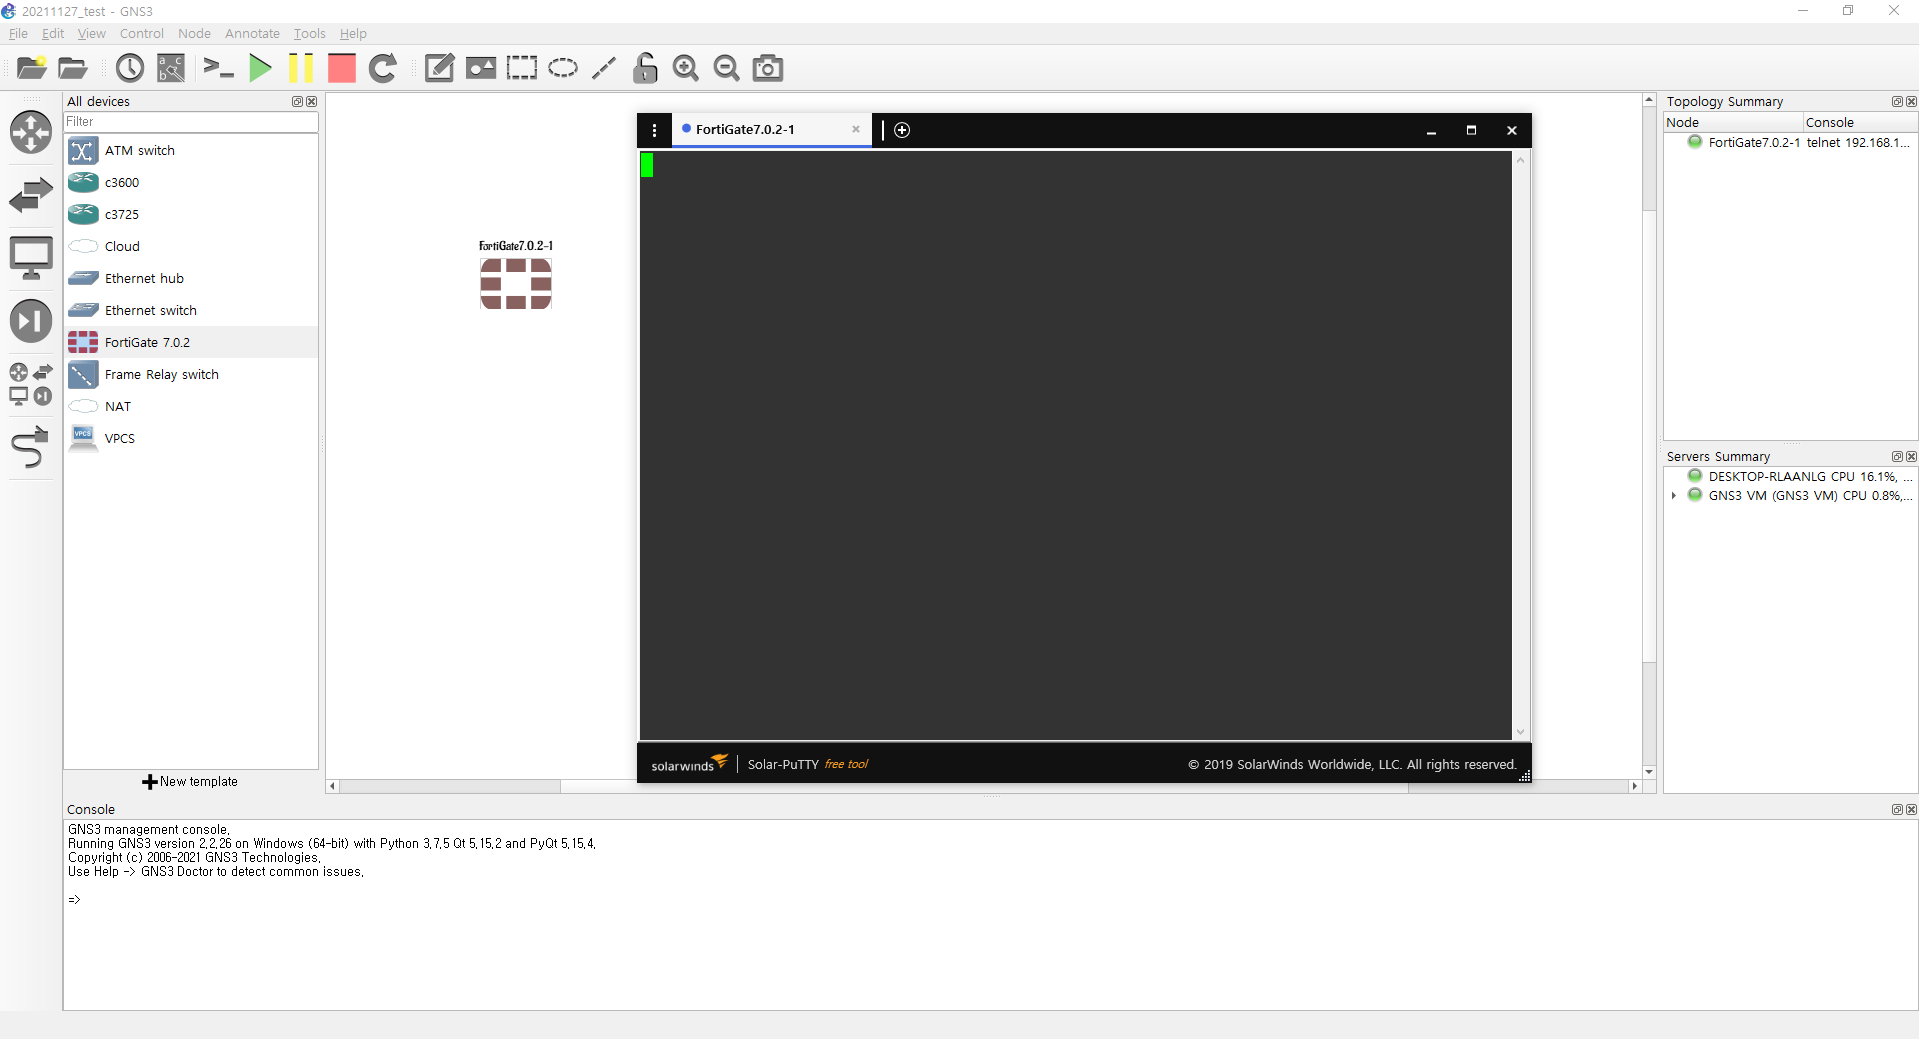Select Ethernet switch in device list

pyautogui.click(x=191, y=310)
